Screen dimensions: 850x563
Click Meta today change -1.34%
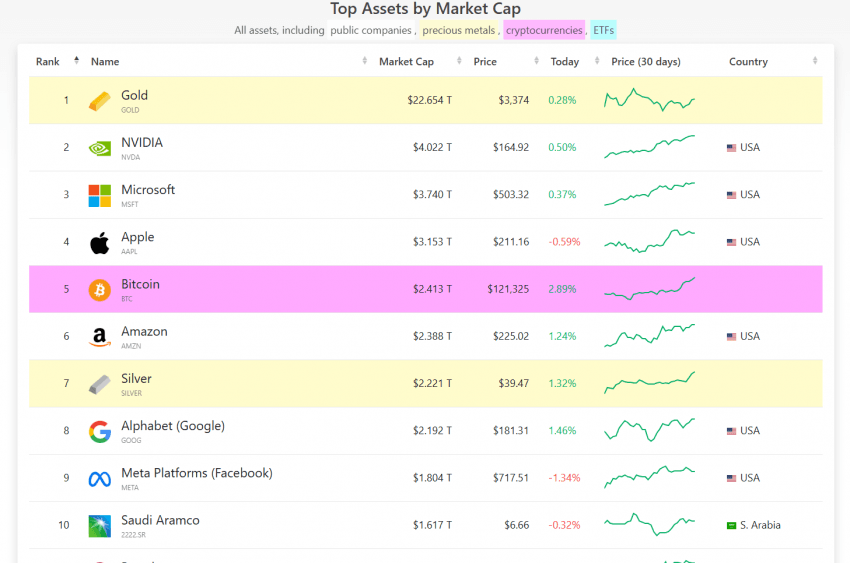(x=564, y=478)
